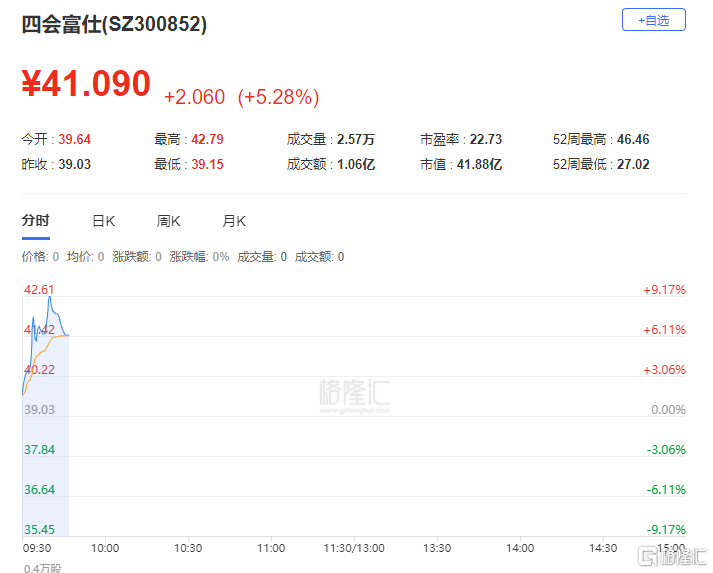Open the 月K chart tab
The image size is (713, 573).
pos(234,221)
